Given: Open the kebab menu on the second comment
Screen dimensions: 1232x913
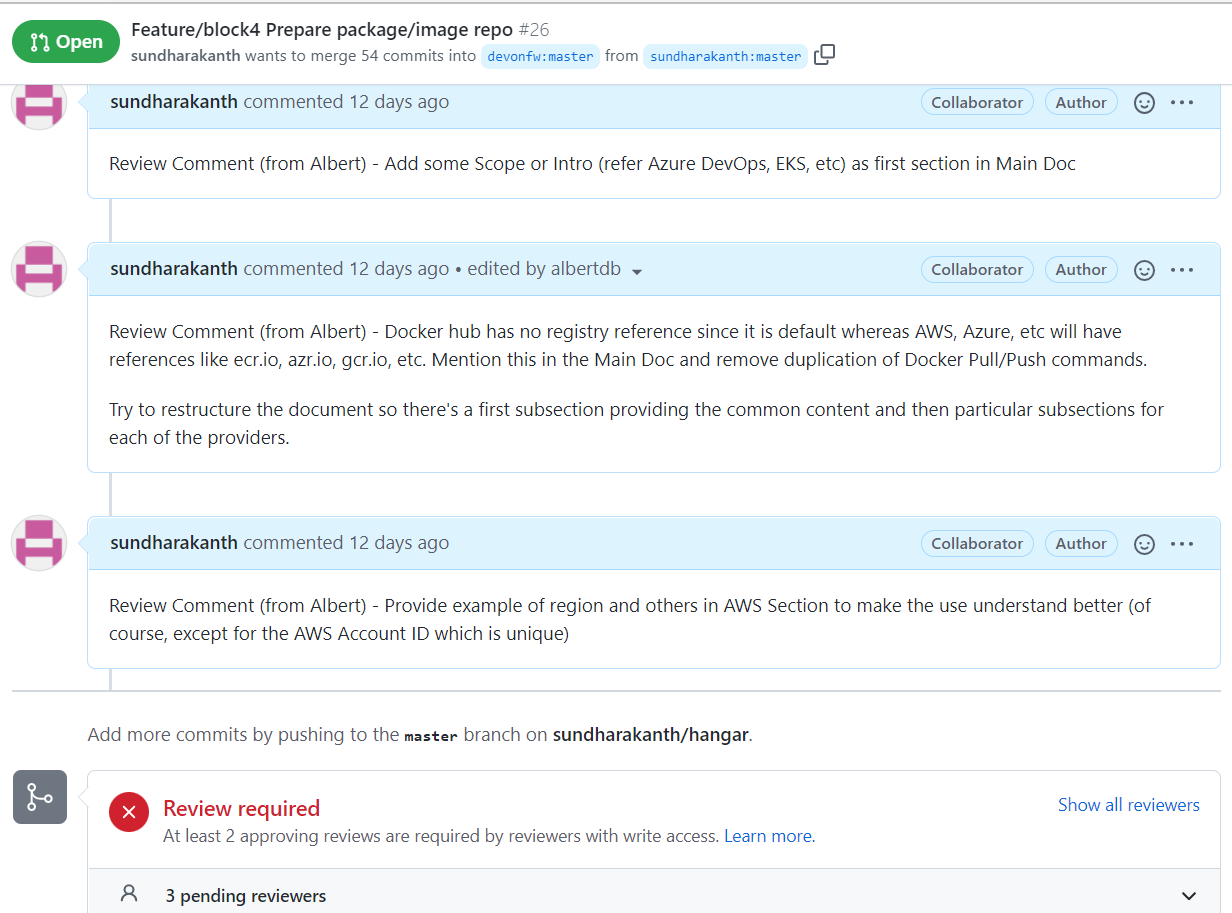Looking at the screenshot, I should [1182, 269].
